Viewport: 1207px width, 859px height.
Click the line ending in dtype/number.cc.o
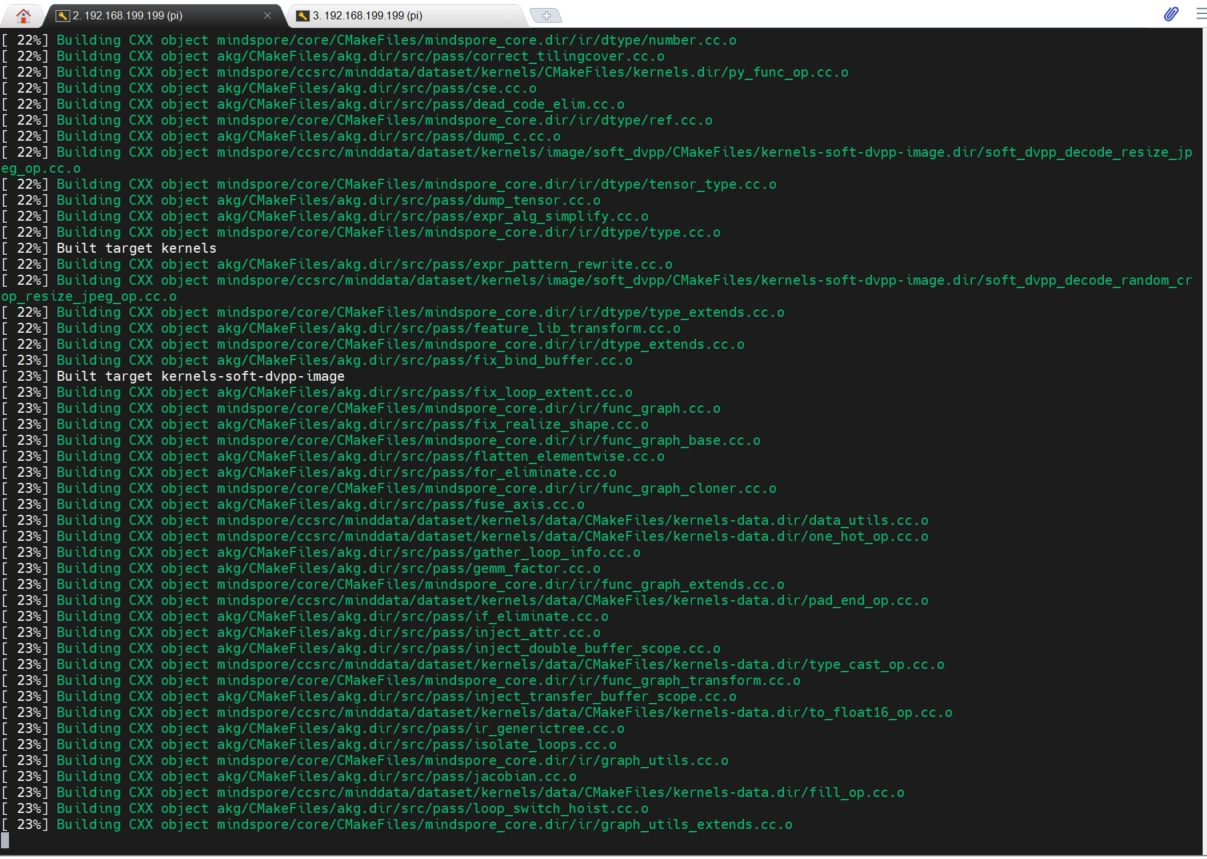[x=368, y=40]
